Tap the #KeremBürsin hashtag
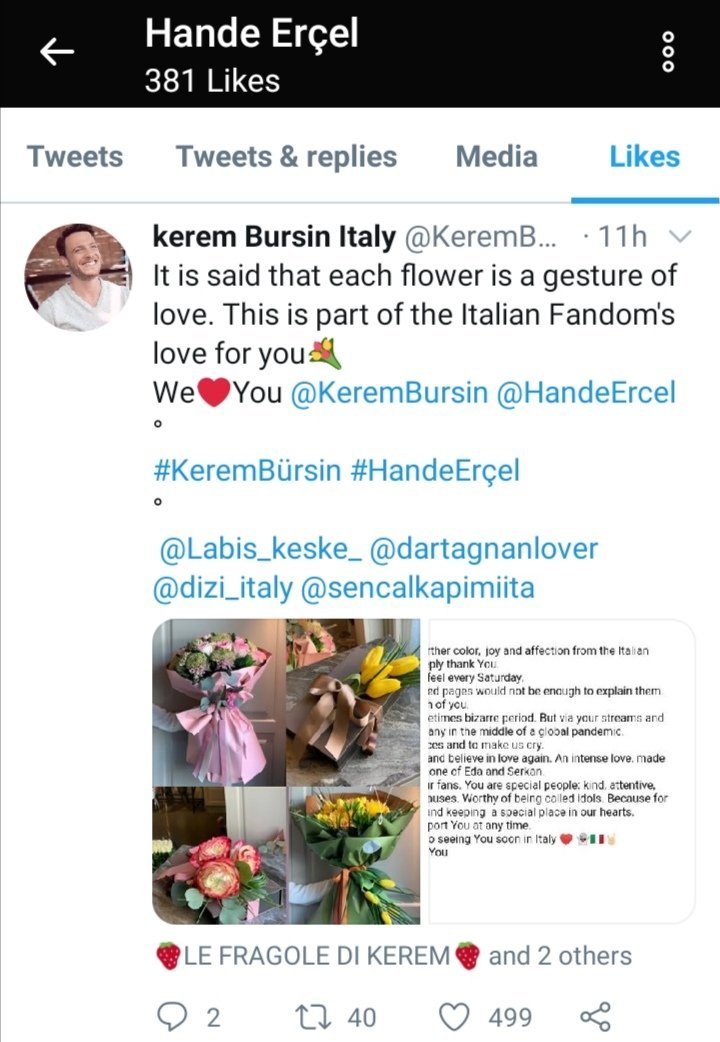720x1042 pixels. [247, 470]
